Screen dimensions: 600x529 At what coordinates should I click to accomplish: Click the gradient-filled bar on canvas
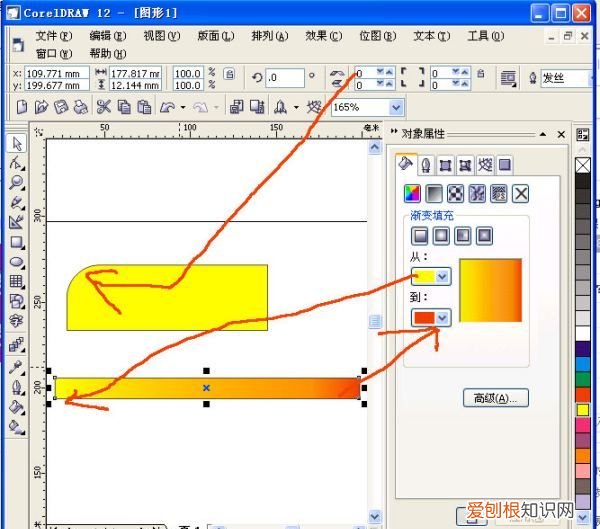click(207, 388)
